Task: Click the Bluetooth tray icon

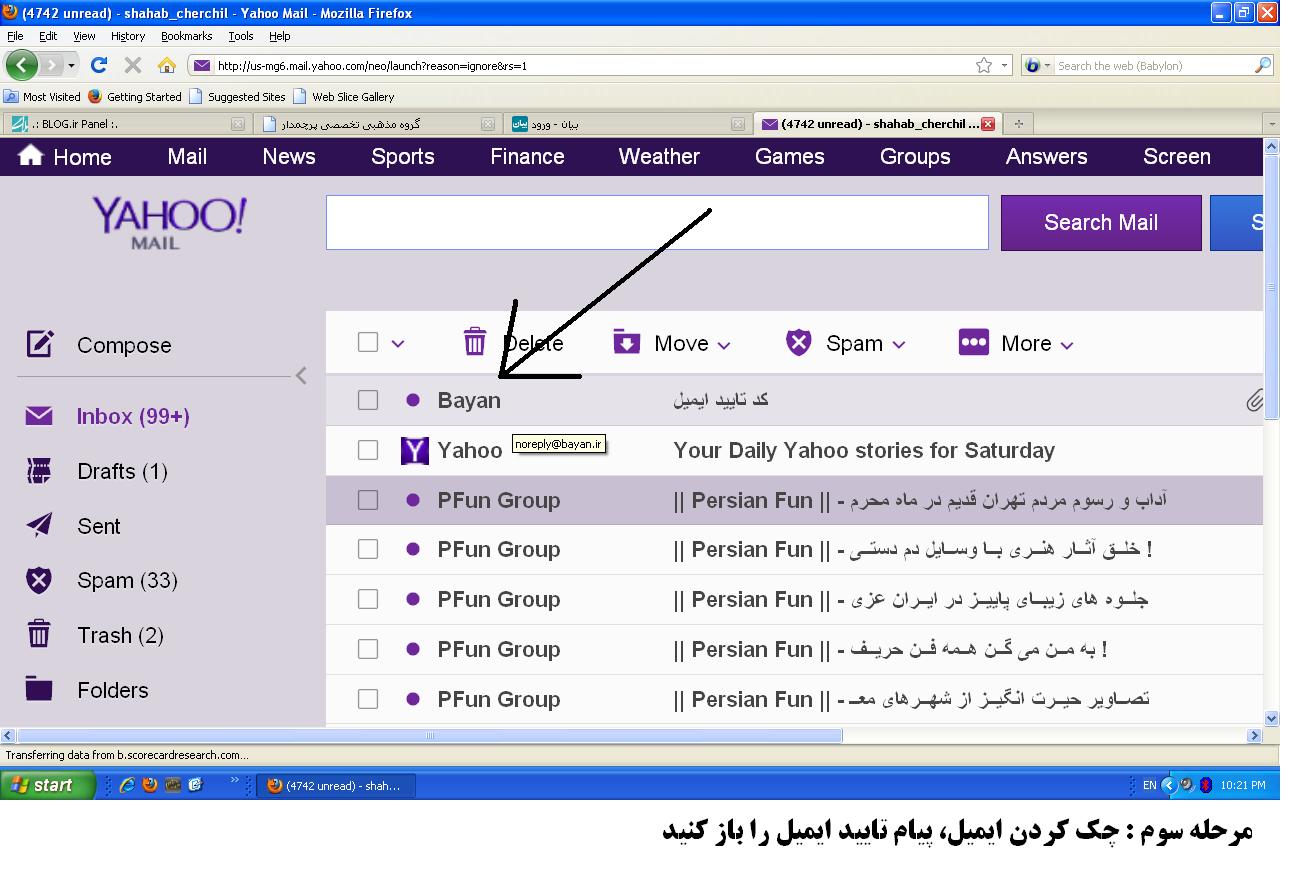Action: click(x=1205, y=785)
